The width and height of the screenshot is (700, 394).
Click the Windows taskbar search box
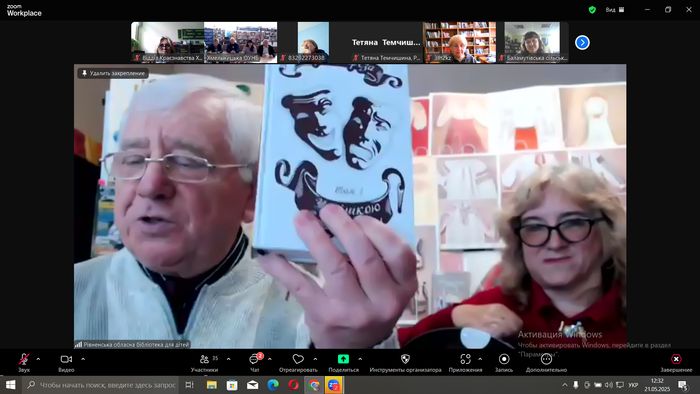101,385
